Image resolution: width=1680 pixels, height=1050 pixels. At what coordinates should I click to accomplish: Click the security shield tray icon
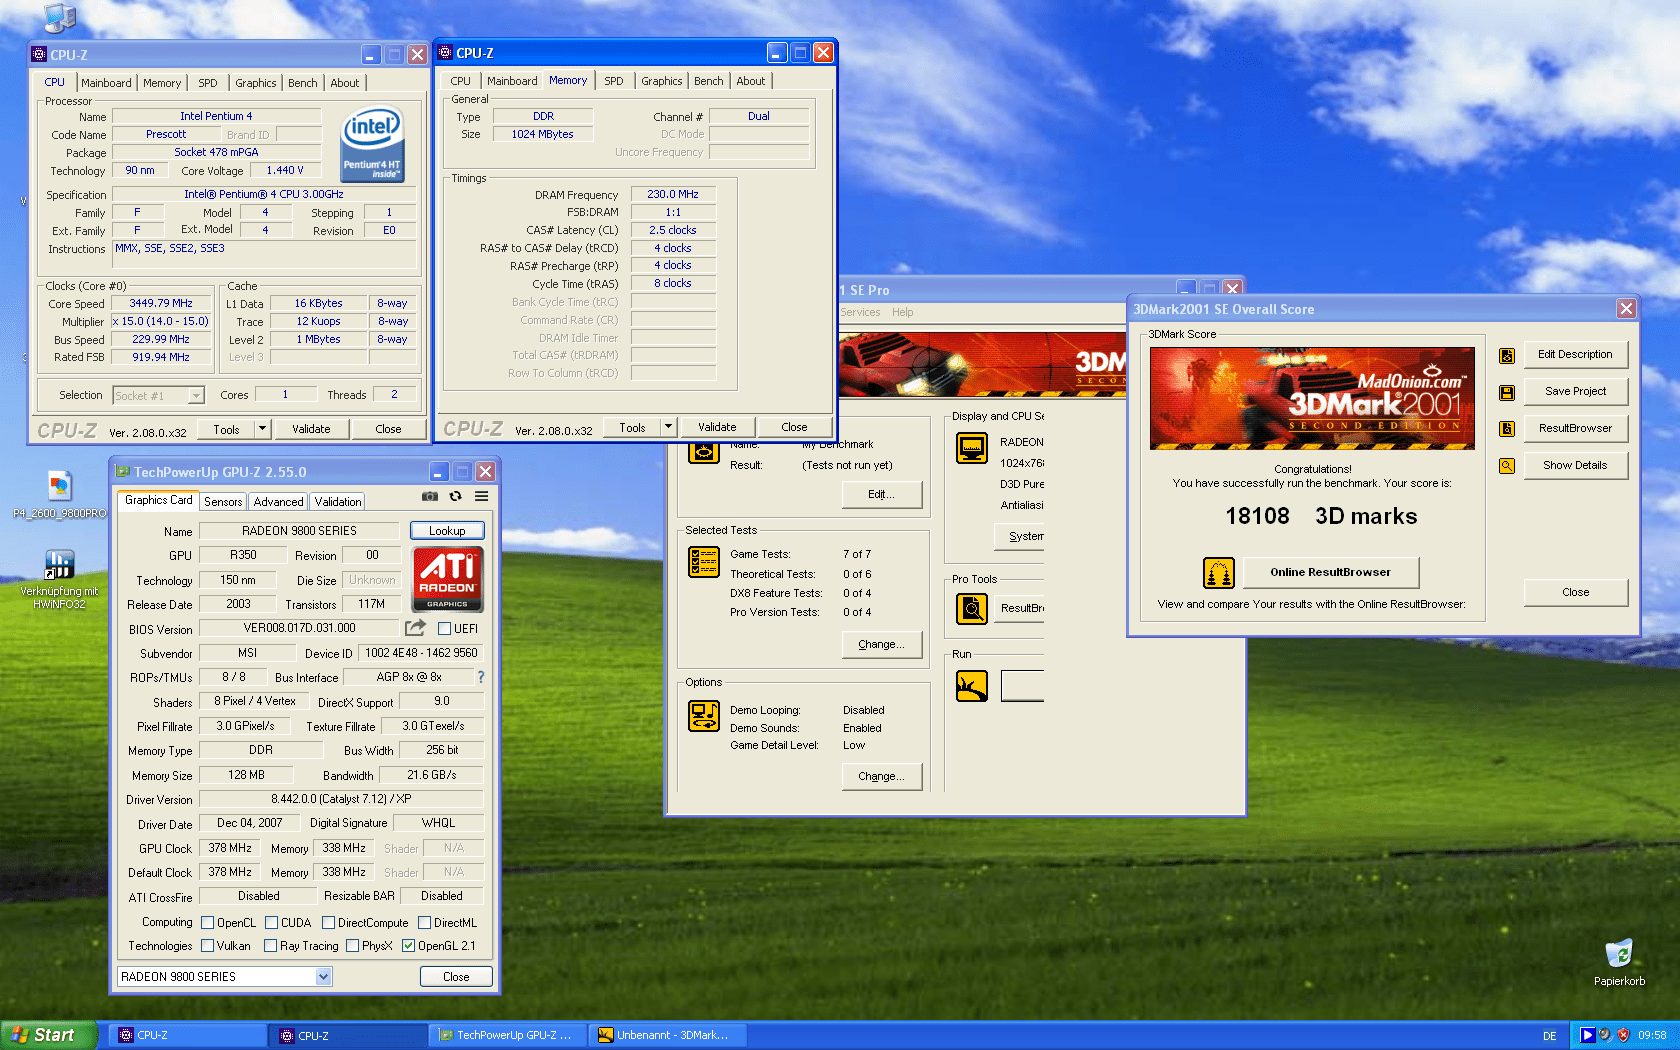(x=1623, y=1035)
